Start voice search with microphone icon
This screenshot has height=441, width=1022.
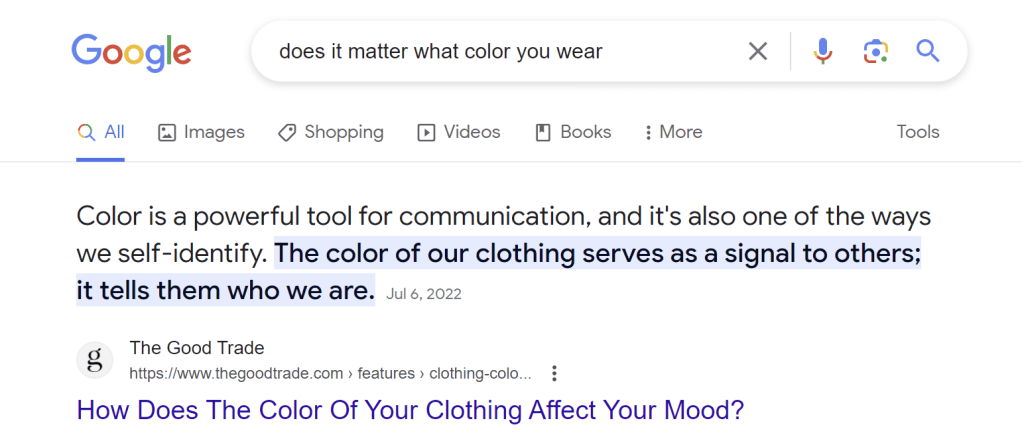[823, 51]
